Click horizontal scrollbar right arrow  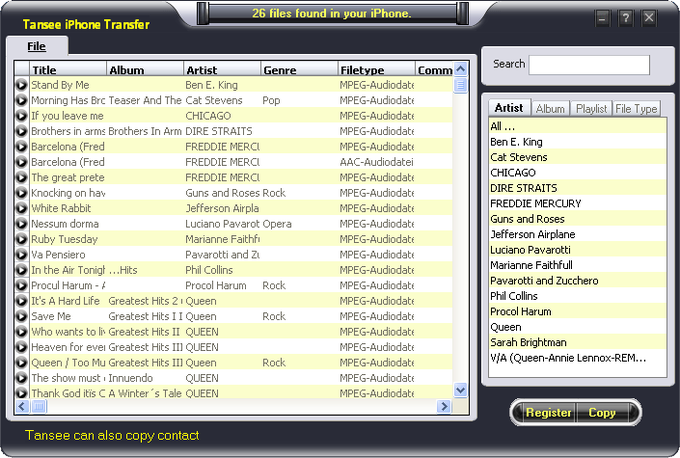444,406
